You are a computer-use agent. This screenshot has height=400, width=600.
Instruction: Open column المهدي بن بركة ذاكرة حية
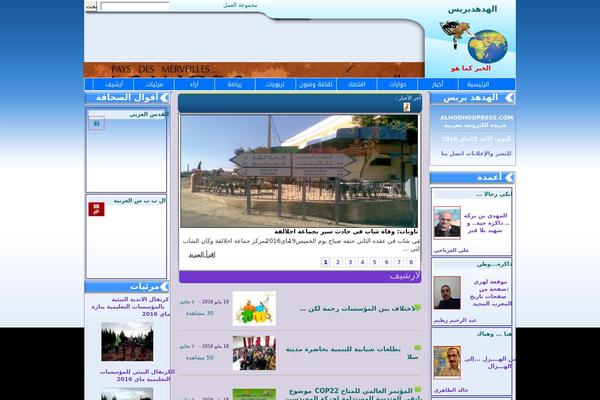click(x=486, y=223)
